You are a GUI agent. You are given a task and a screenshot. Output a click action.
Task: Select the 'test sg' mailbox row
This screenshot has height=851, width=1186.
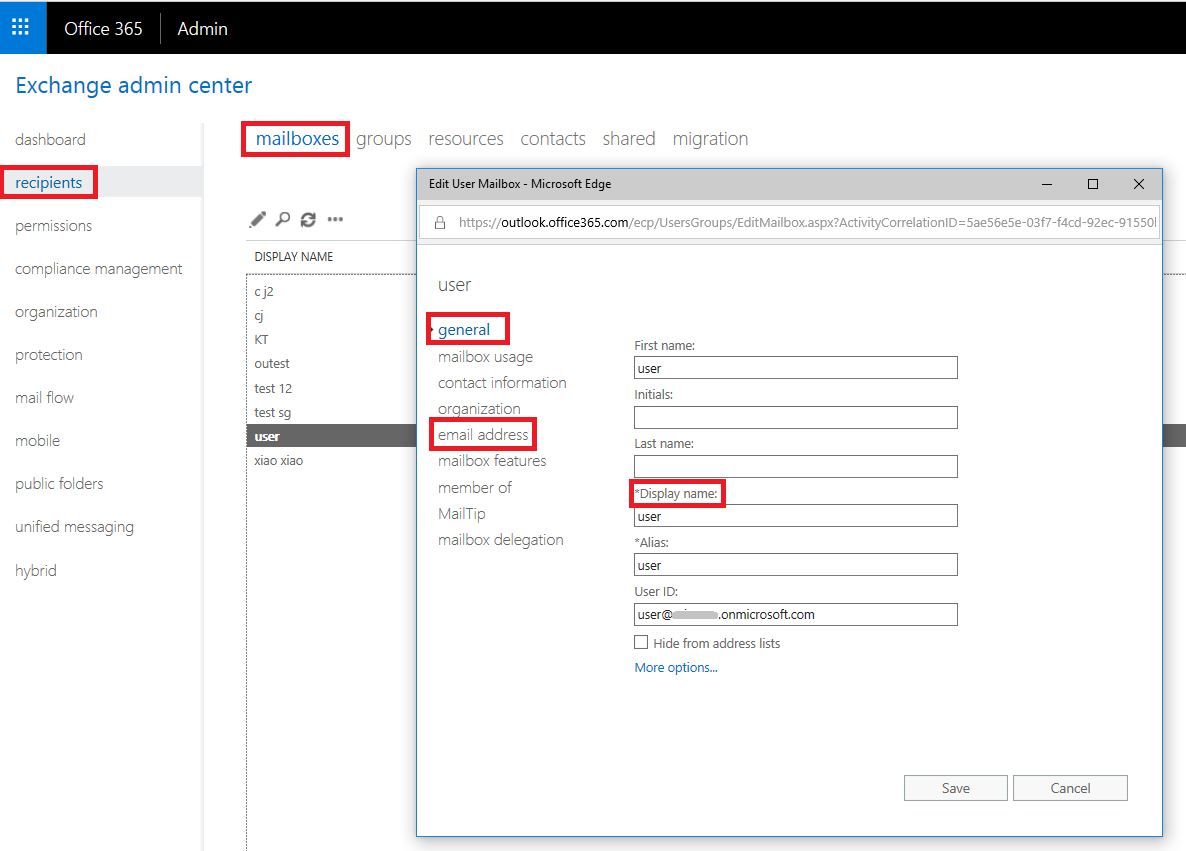(331, 413)
